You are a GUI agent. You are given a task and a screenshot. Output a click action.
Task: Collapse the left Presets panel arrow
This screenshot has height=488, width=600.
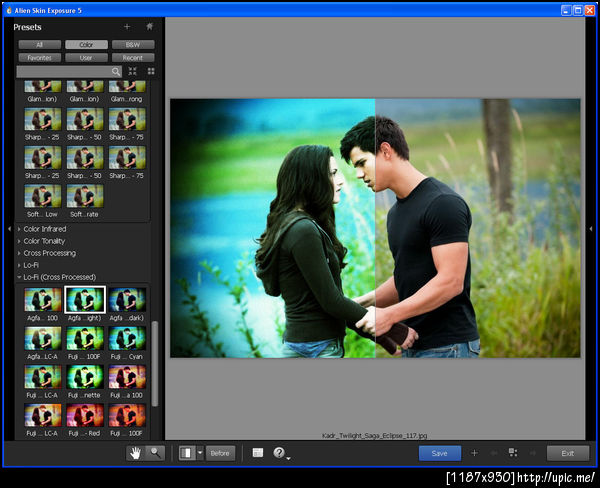[x=10, y=228]
